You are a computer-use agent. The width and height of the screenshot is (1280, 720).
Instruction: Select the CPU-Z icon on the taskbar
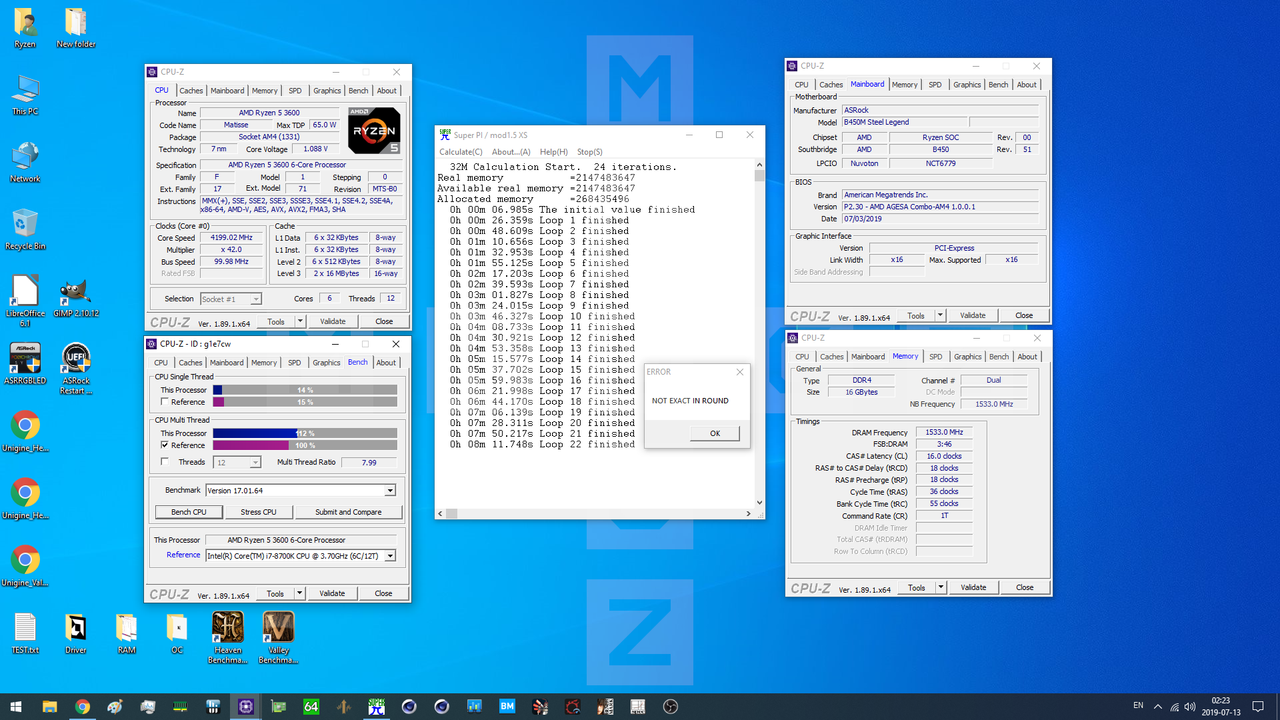[x=245, y=707]
